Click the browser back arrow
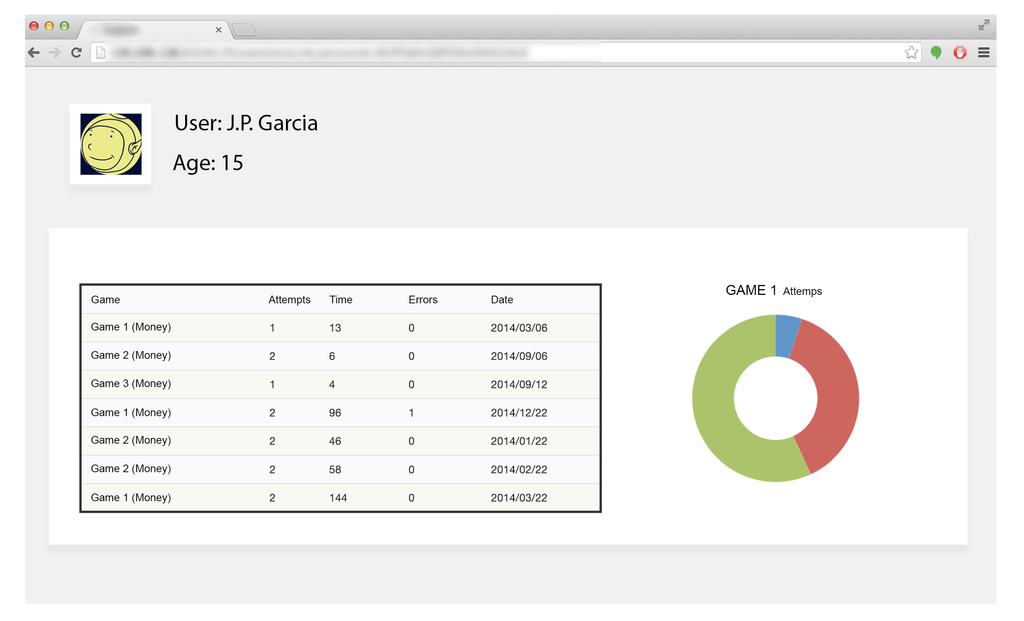This screenshot has height=621, width=1024. (x=34, y=52)
